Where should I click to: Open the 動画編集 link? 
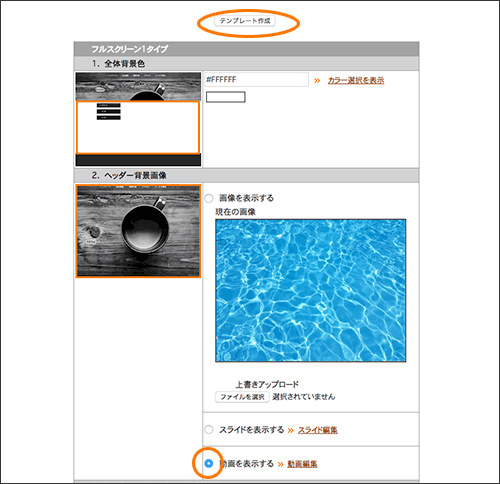pos(302,464)
